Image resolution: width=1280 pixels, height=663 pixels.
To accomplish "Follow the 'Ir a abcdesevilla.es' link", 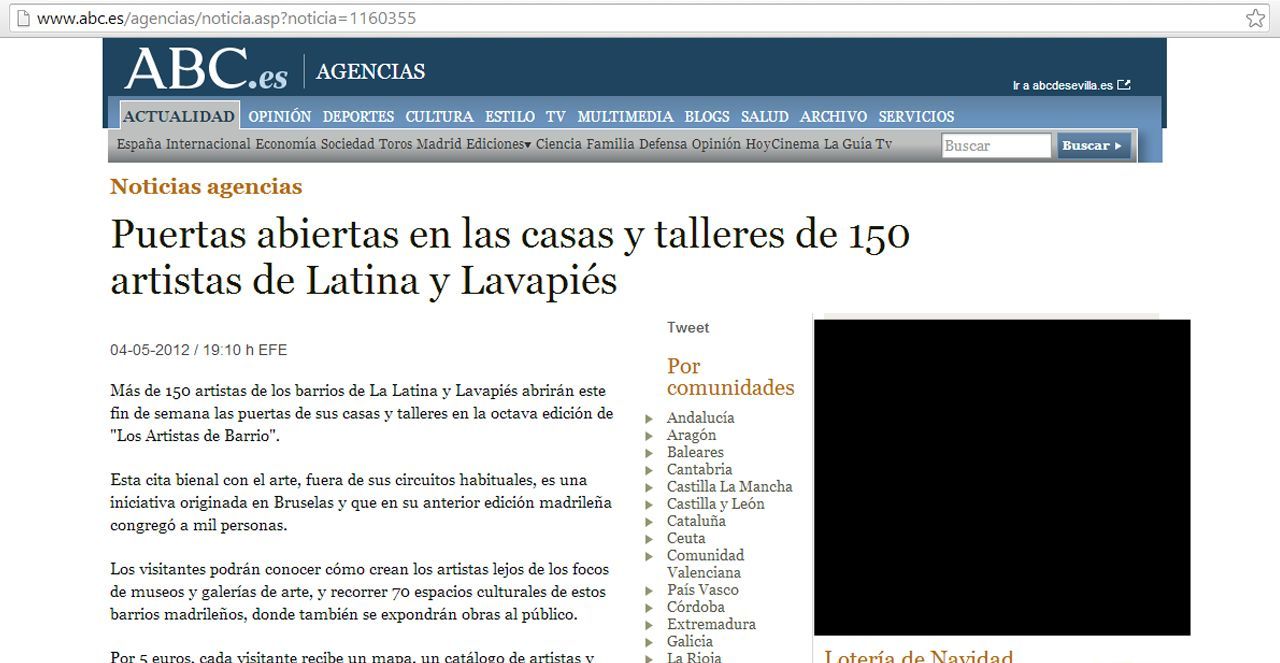I will tap(1062, 86).
